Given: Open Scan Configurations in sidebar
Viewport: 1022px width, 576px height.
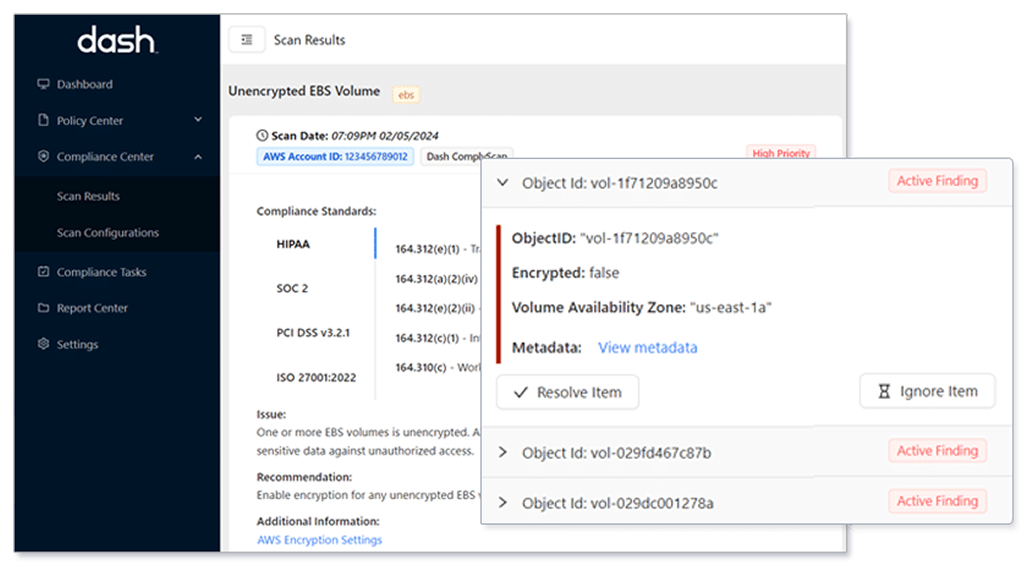Looking at the screenshot, I should 108,233.
